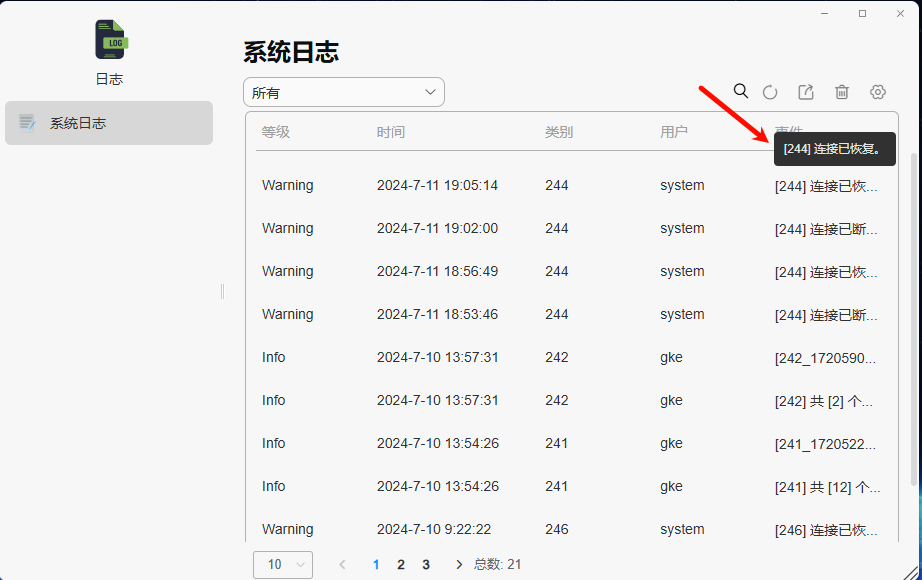Open log settings gear icon
The height and width of the screenshot is (580, 922).
(878, 92)
